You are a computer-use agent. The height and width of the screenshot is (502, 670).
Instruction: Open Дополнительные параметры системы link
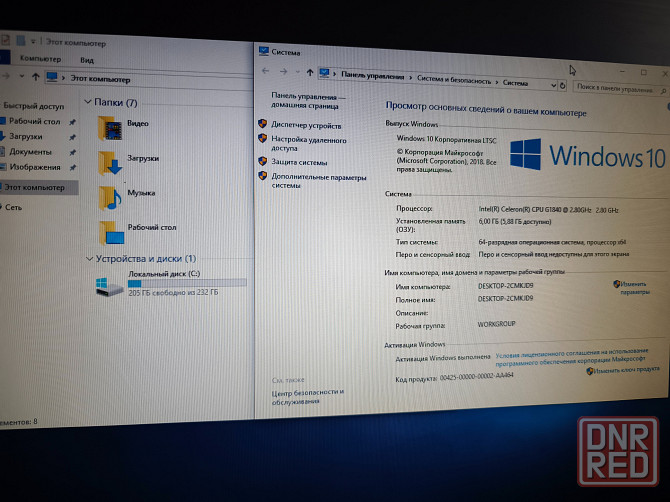point(319,181)
